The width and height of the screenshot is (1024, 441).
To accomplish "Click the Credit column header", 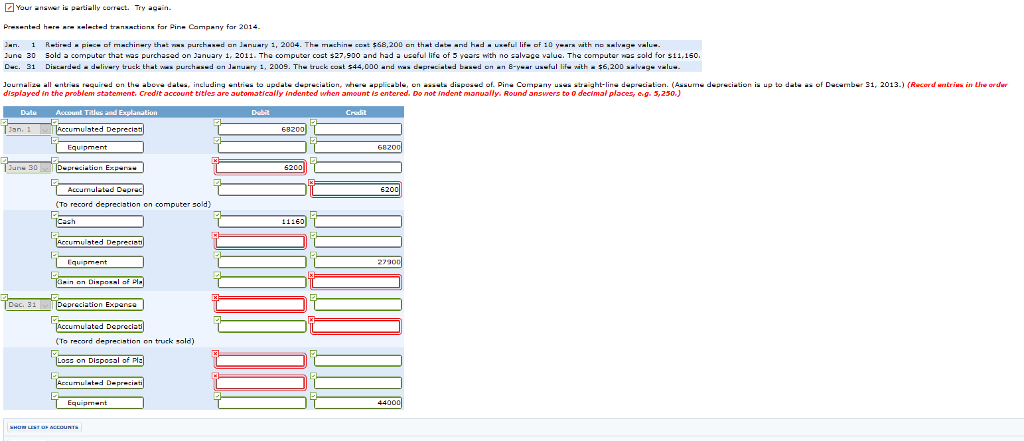I will coord(356,112).
